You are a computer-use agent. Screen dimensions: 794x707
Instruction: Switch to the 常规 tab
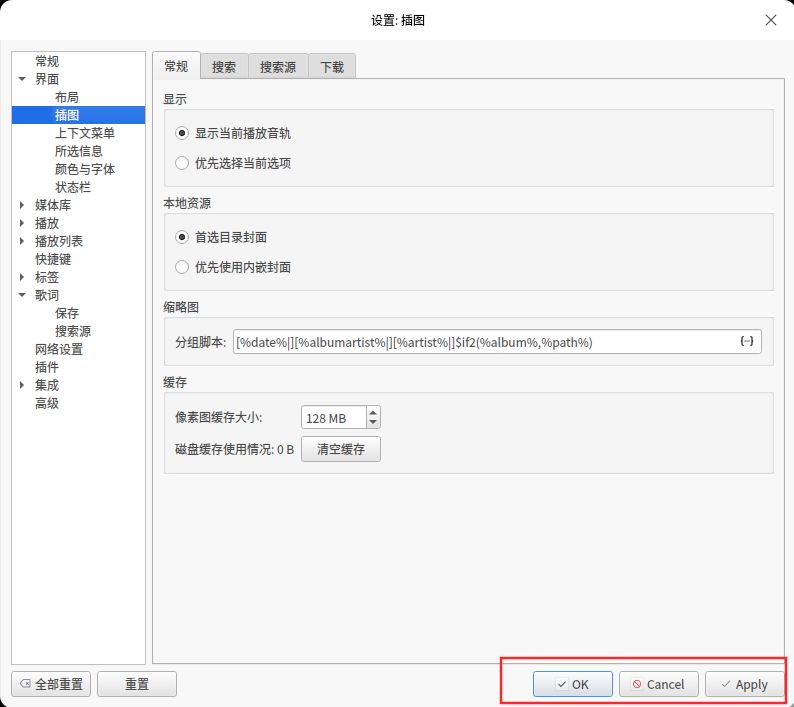176,66
